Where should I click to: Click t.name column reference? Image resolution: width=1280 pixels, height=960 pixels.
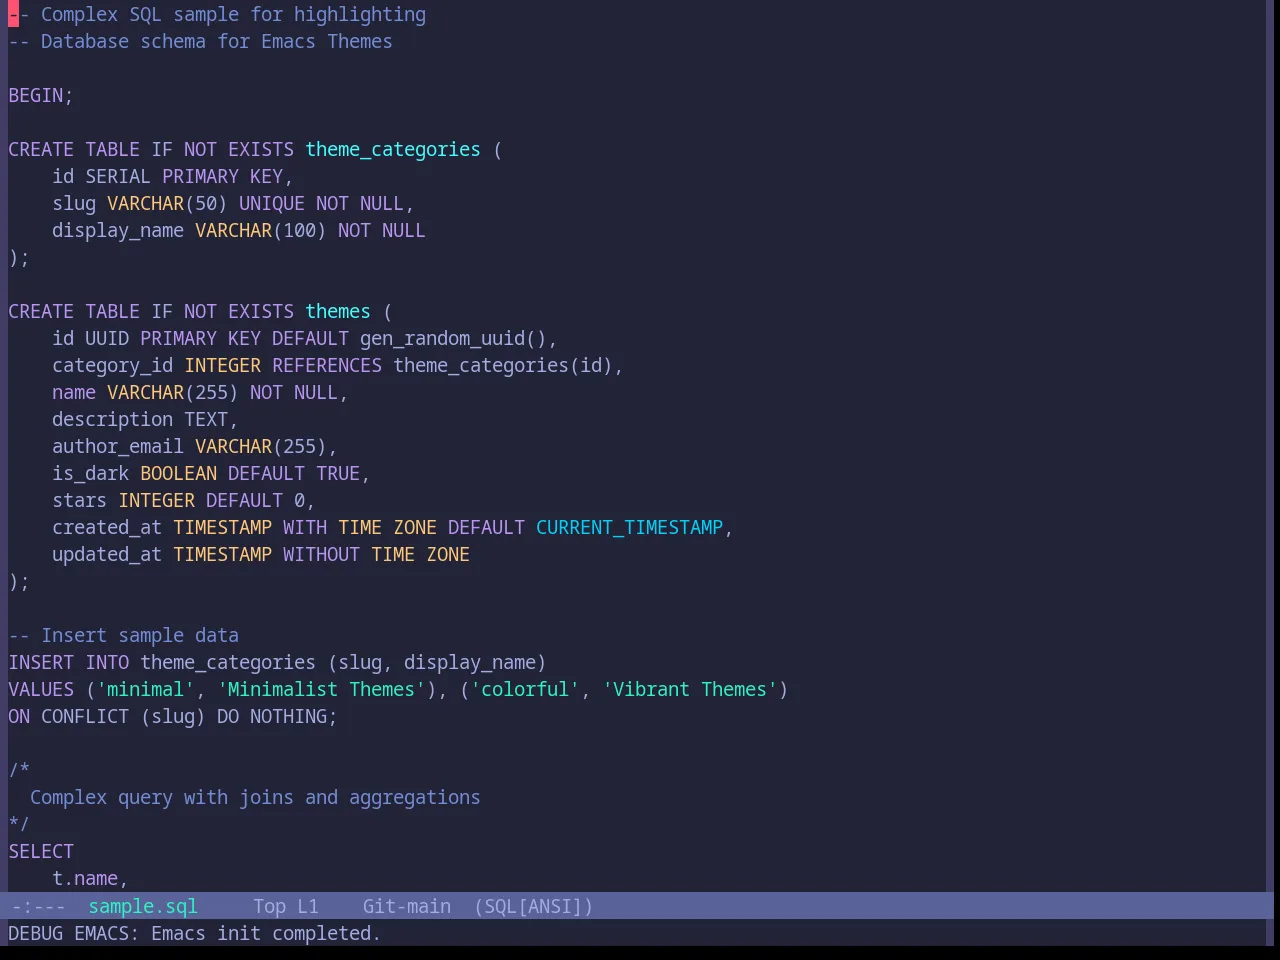pyautogui.click(x=85, y=878)
